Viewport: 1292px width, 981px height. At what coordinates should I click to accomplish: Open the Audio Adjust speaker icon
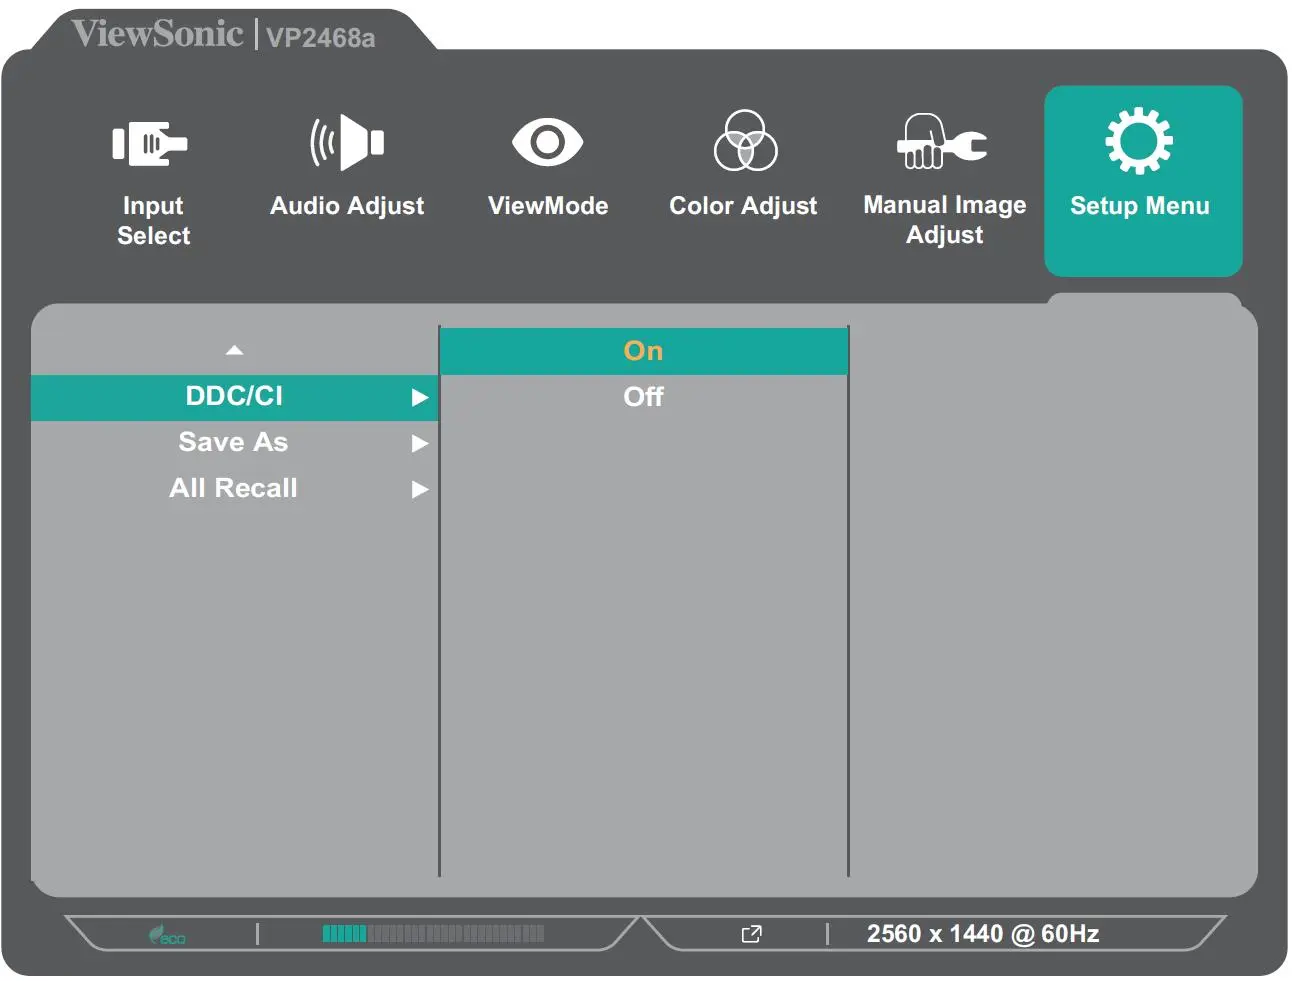(347, 142)
